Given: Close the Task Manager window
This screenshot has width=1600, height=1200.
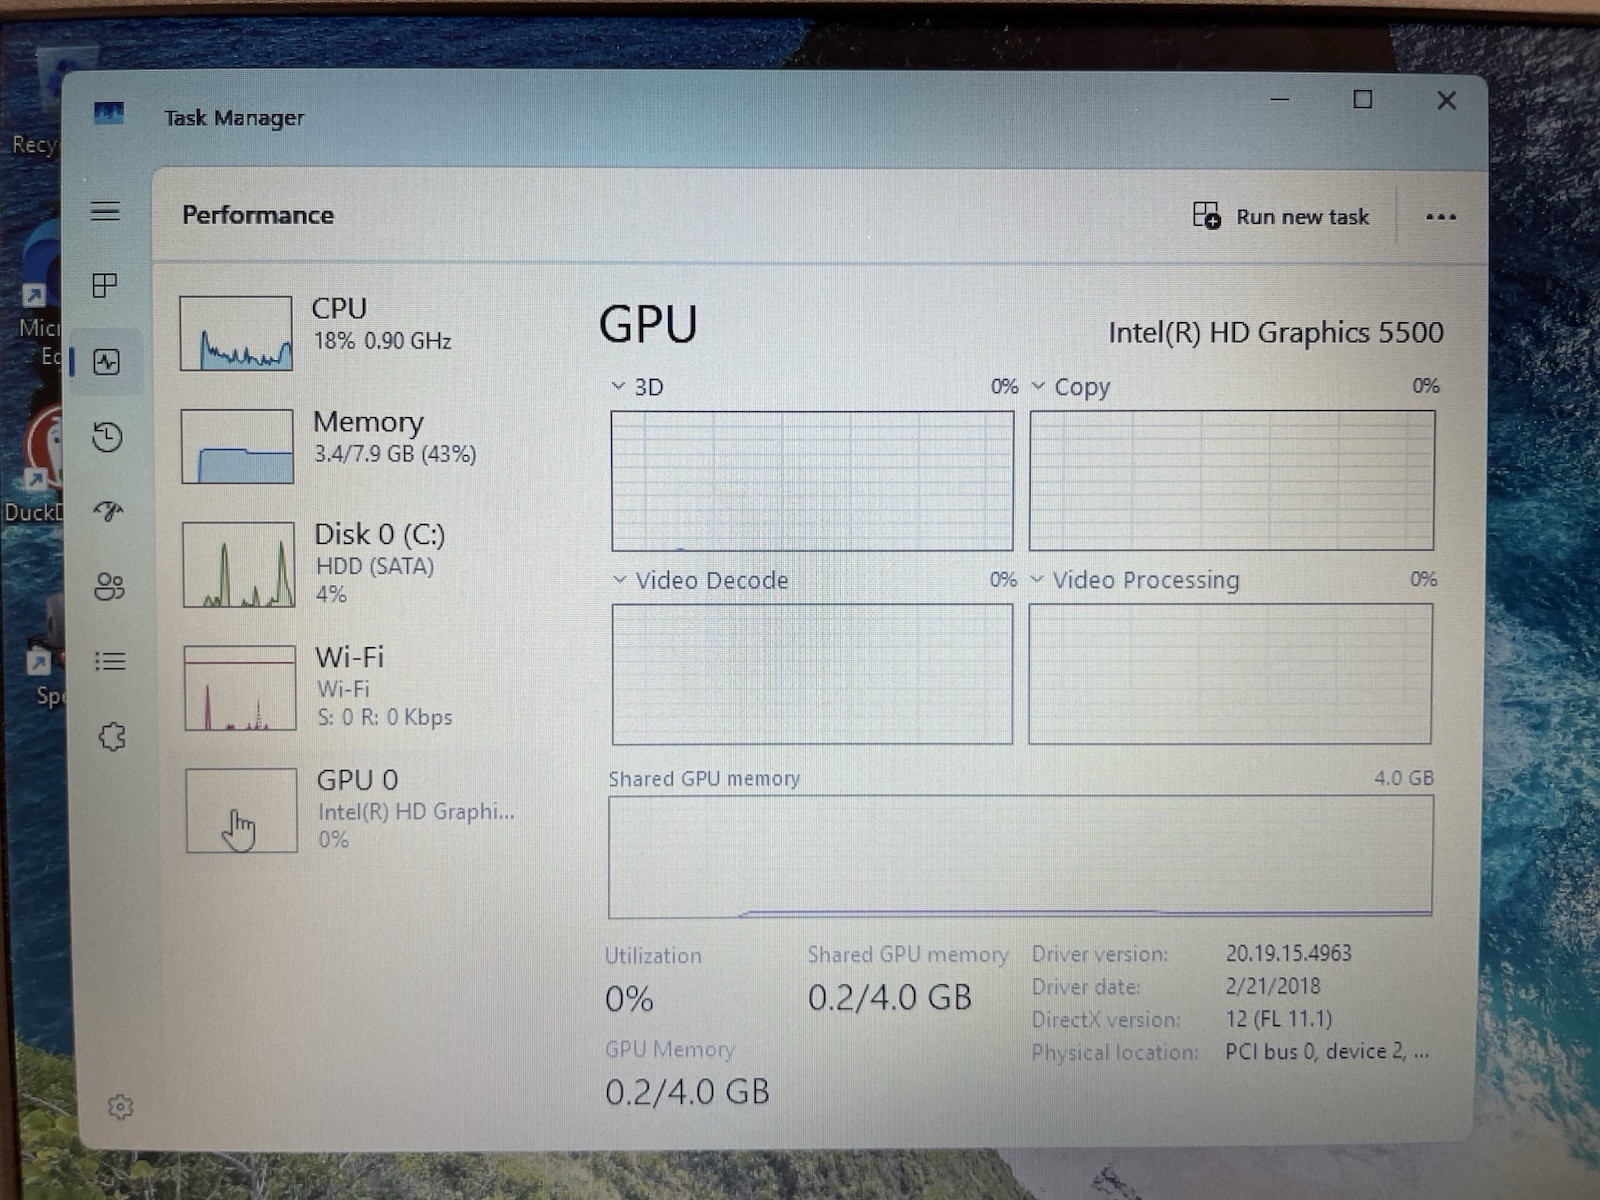Looking at the screenshot, I should click(1446, 100).
